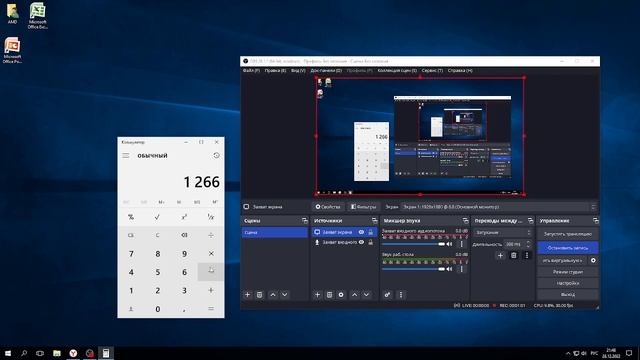Click calculator backspace key
Viewport: 640px width, 360px height.
coord(184,235)
